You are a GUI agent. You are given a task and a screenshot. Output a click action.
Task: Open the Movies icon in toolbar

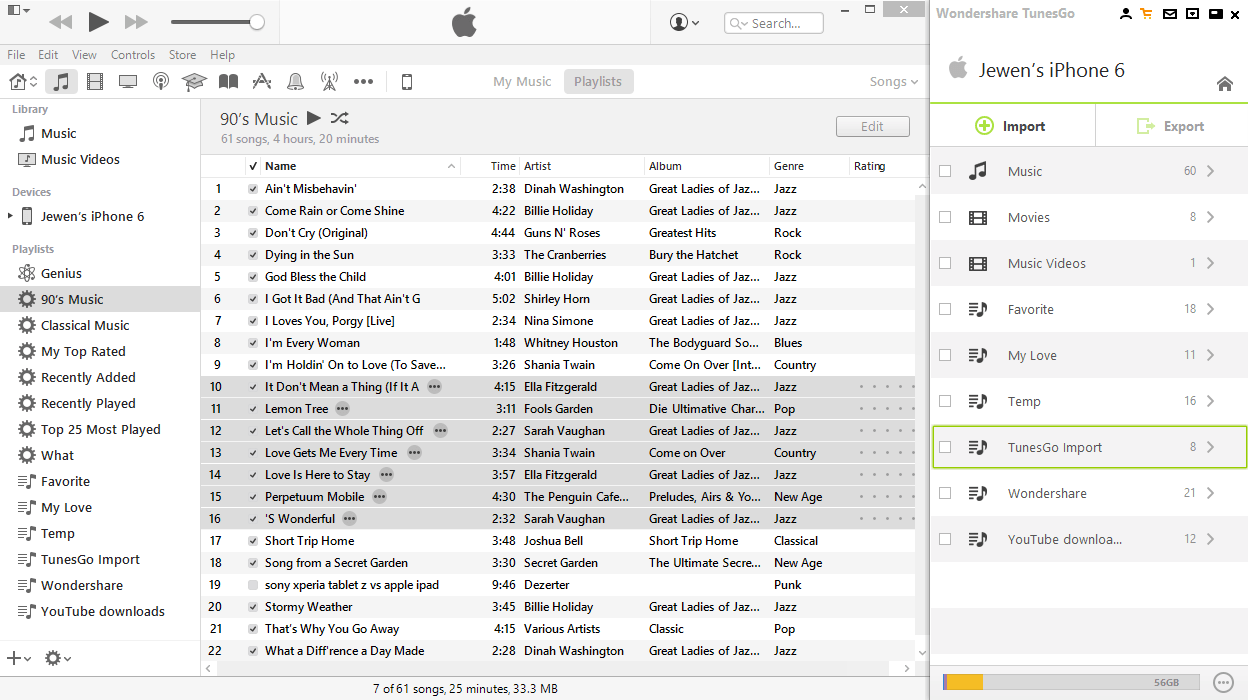(x=95, y=82)
